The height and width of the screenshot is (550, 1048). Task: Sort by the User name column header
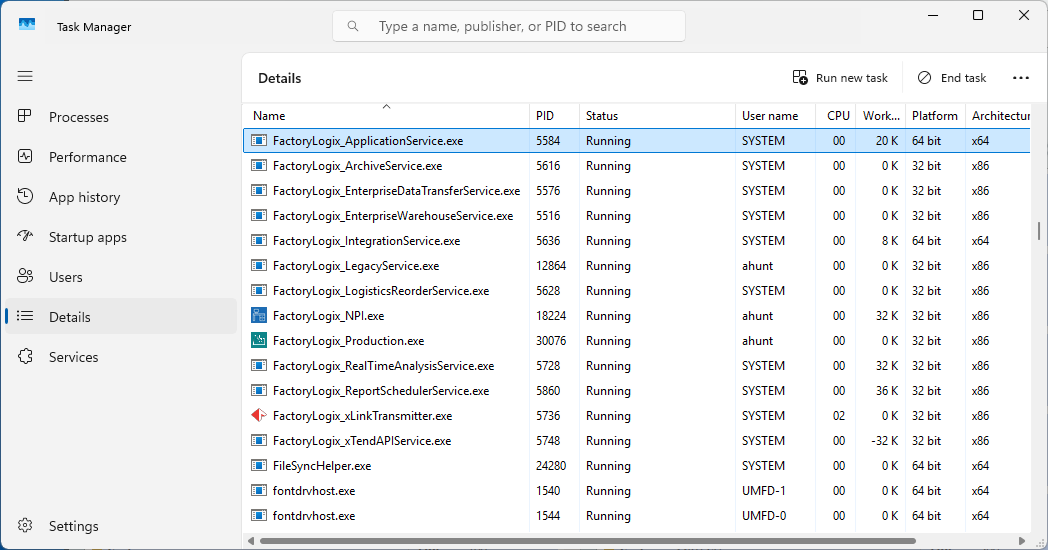(775, 115)
